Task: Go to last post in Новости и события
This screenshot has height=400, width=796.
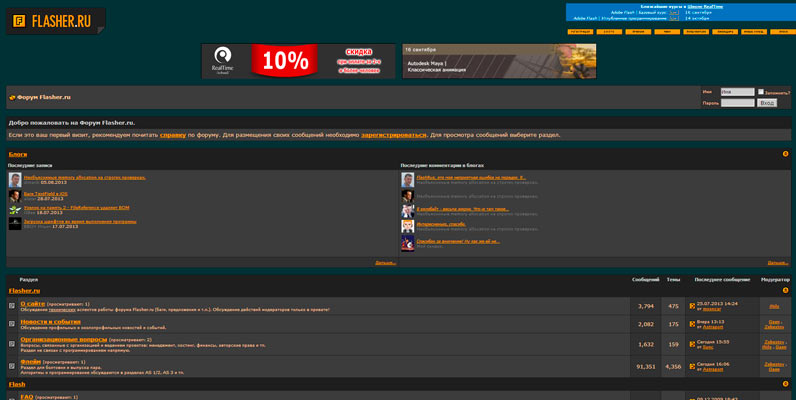Action: pos(692,324)
